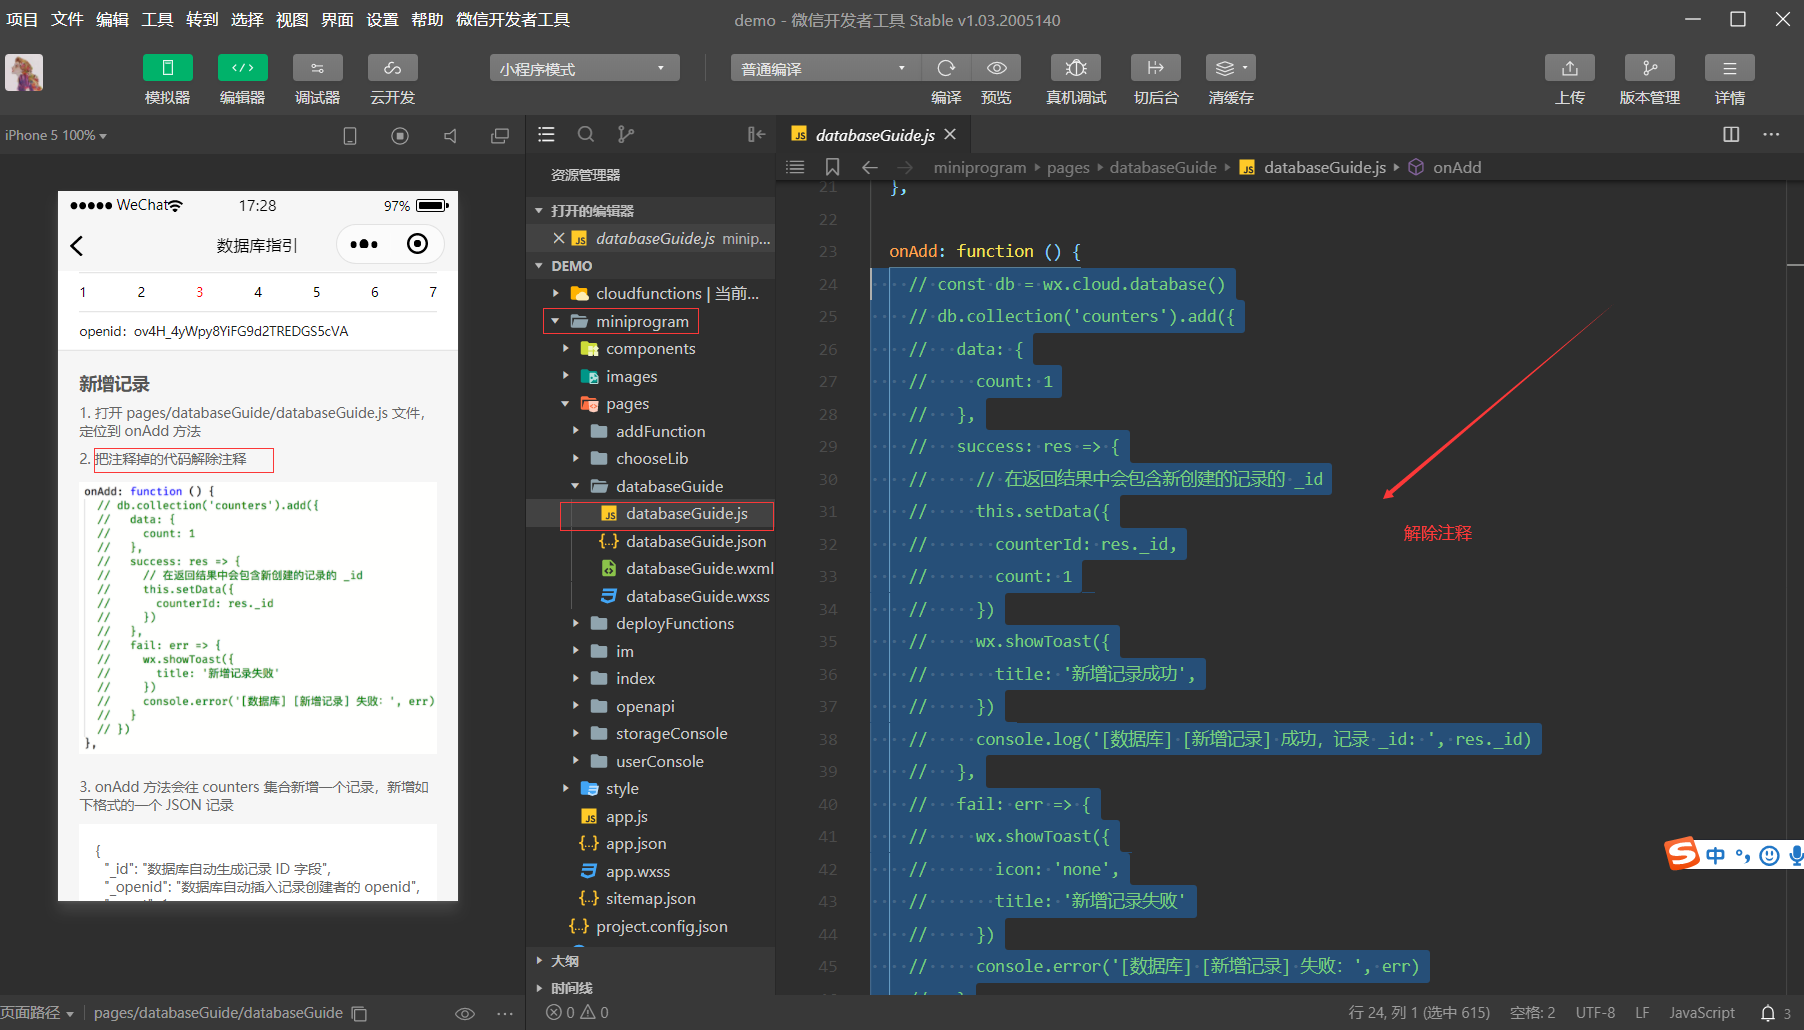Click the simulator back arrow
Image resolution: width=1804 pixels, height=1030 pixels.
pos(77,245)
